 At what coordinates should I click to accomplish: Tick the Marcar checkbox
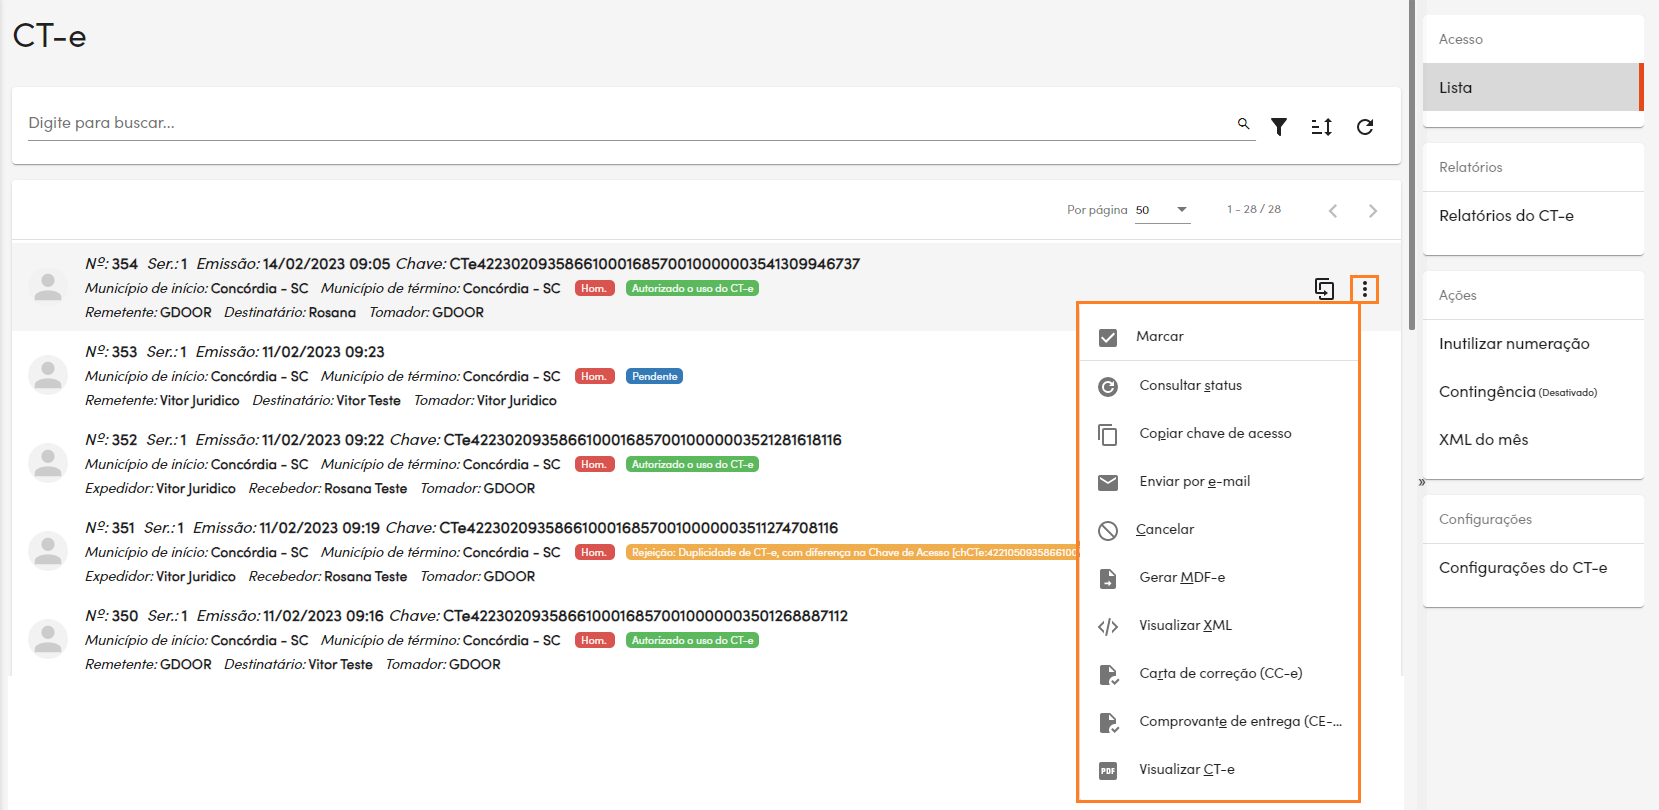click(1108, 337)
